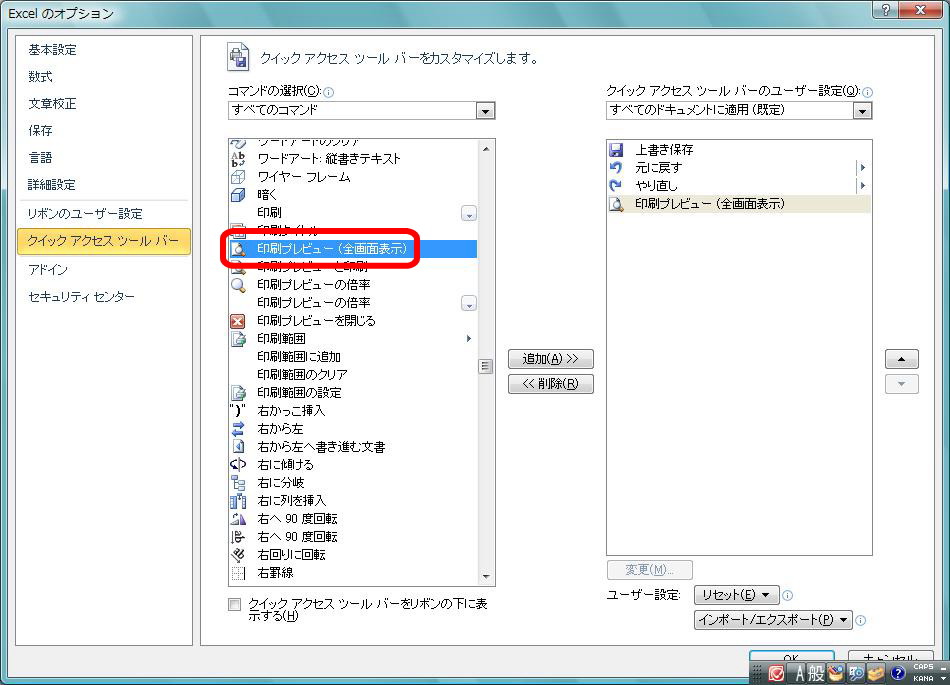Select the ワイヤー フレーム cube icon
Image resolution: width=950 pixels, height=685 pixels.
pyautogui.click(x=238, y=177)
